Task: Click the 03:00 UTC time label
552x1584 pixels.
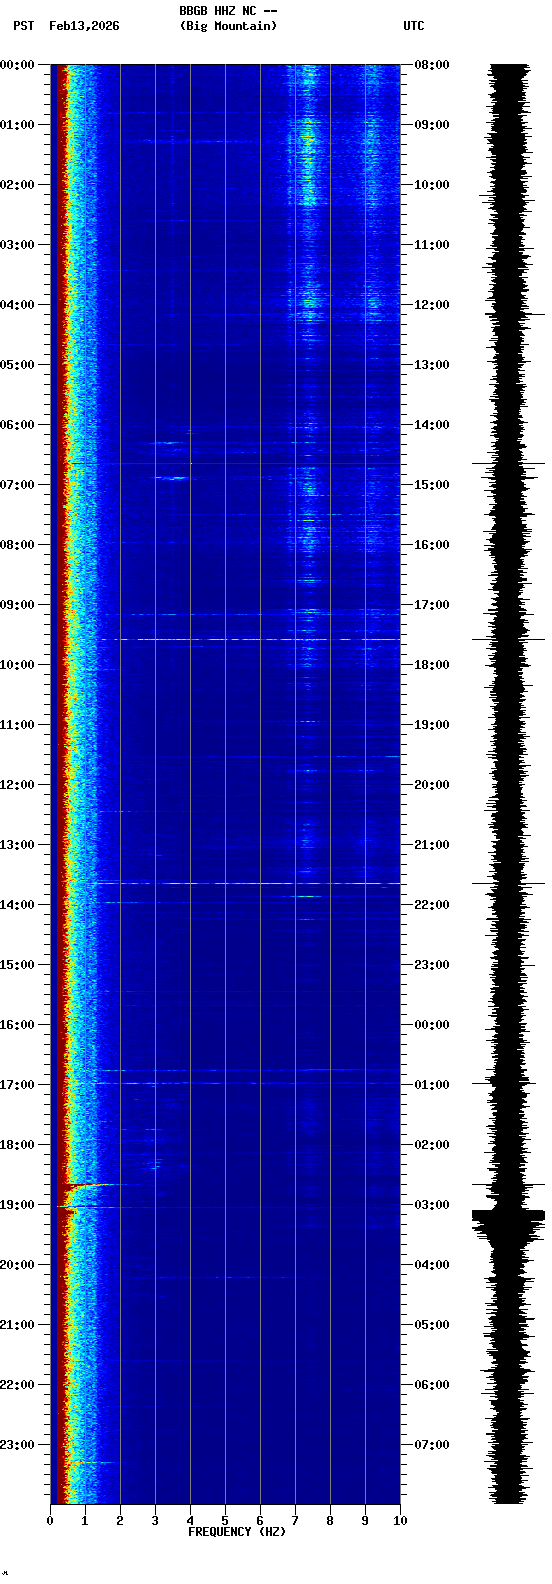Action: (x=432, y=1205)
